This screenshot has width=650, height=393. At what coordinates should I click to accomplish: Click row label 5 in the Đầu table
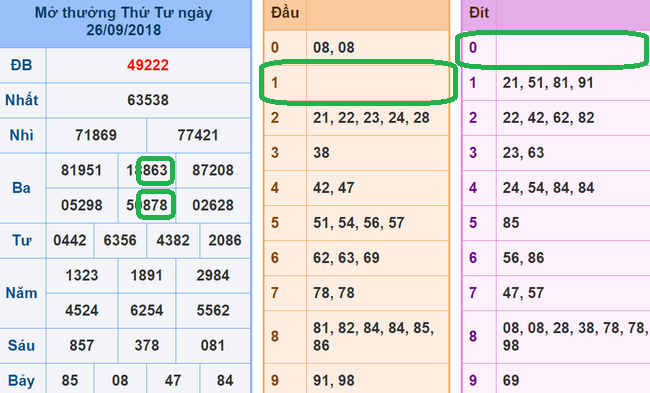point(275,223)
